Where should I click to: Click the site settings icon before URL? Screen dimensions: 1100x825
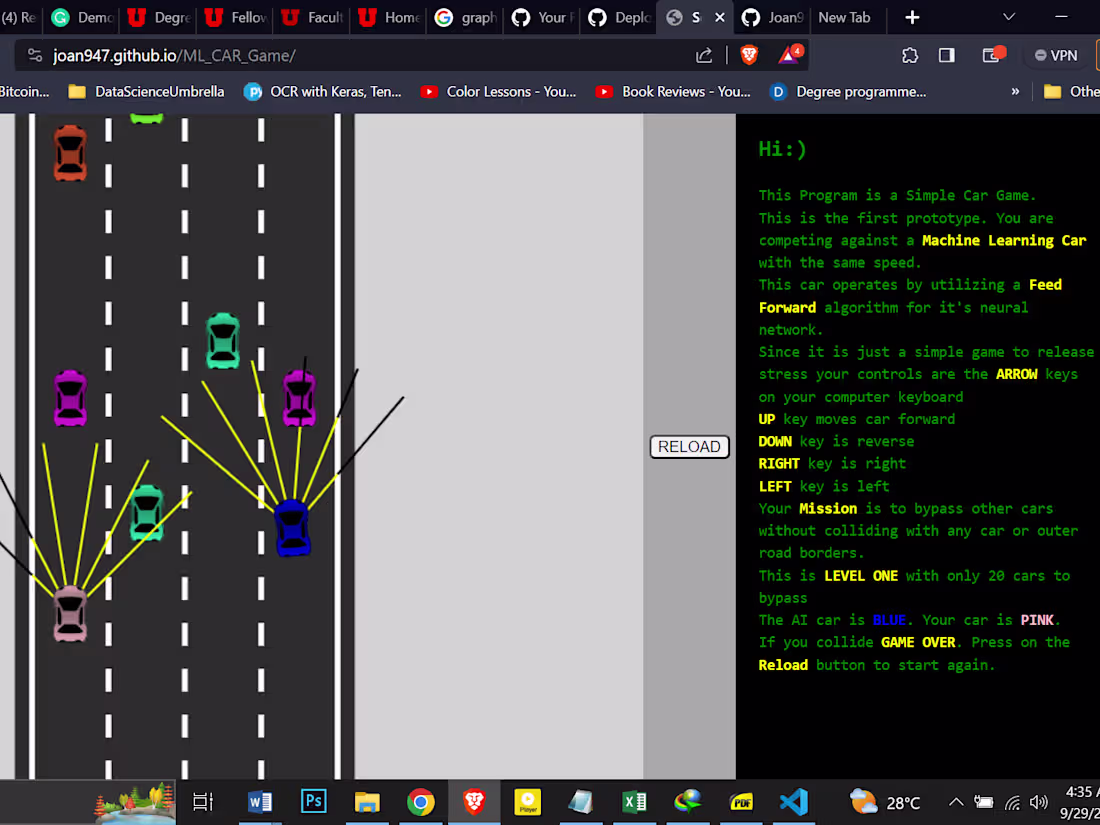click(35, 55)
